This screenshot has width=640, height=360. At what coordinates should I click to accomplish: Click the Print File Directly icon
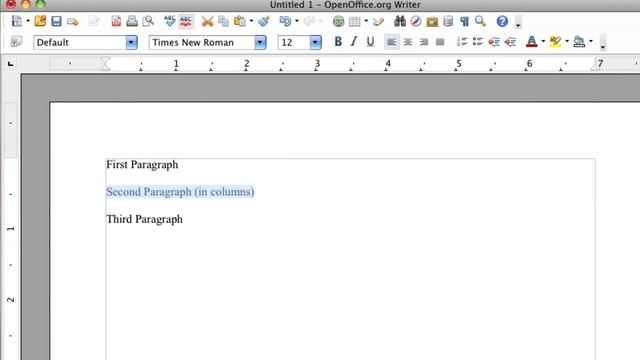(132, 21)
